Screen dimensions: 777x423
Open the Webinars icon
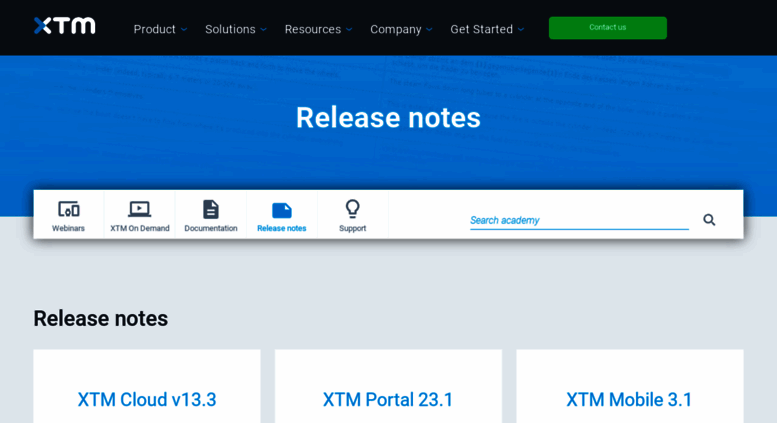tap(68, 209)
